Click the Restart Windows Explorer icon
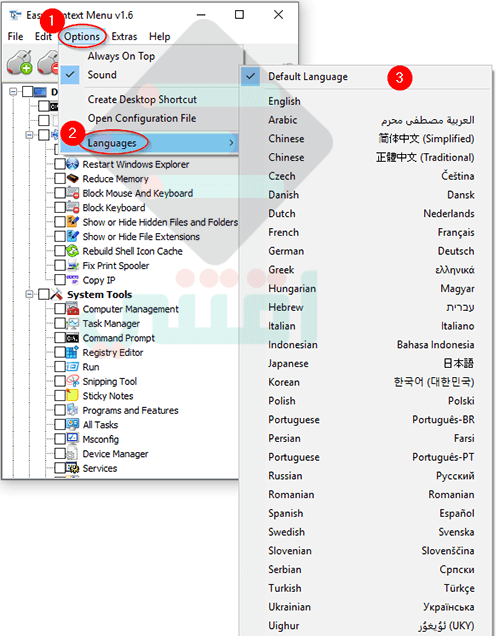Viewport: 500px width, 636px height. point(73,164)
